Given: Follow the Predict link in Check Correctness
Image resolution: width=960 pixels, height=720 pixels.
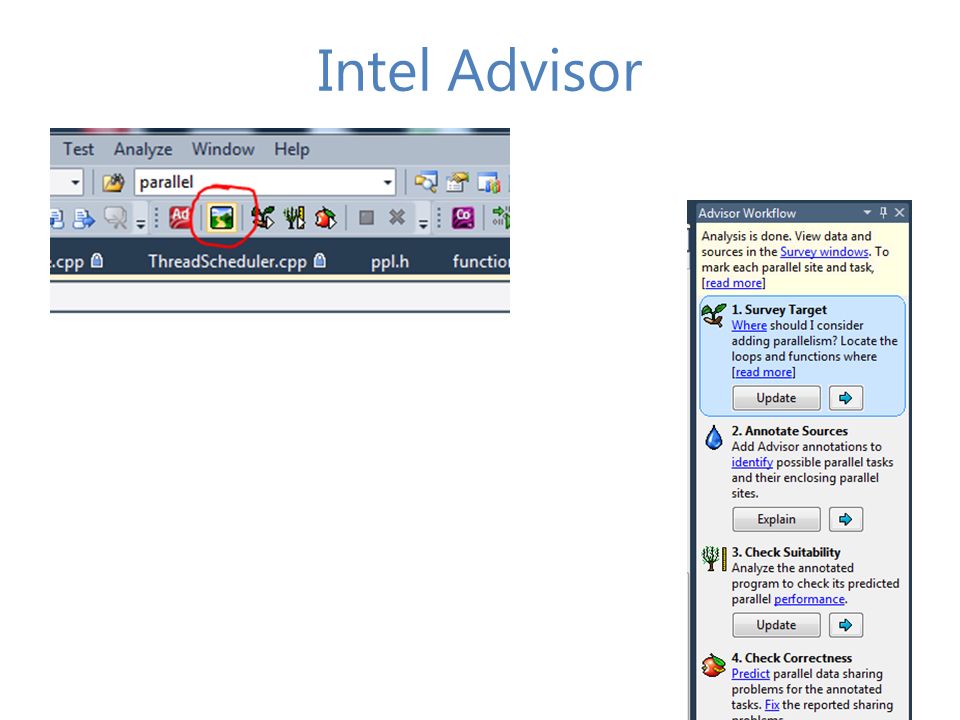Looking at the screenshot, I should point(750,673).
